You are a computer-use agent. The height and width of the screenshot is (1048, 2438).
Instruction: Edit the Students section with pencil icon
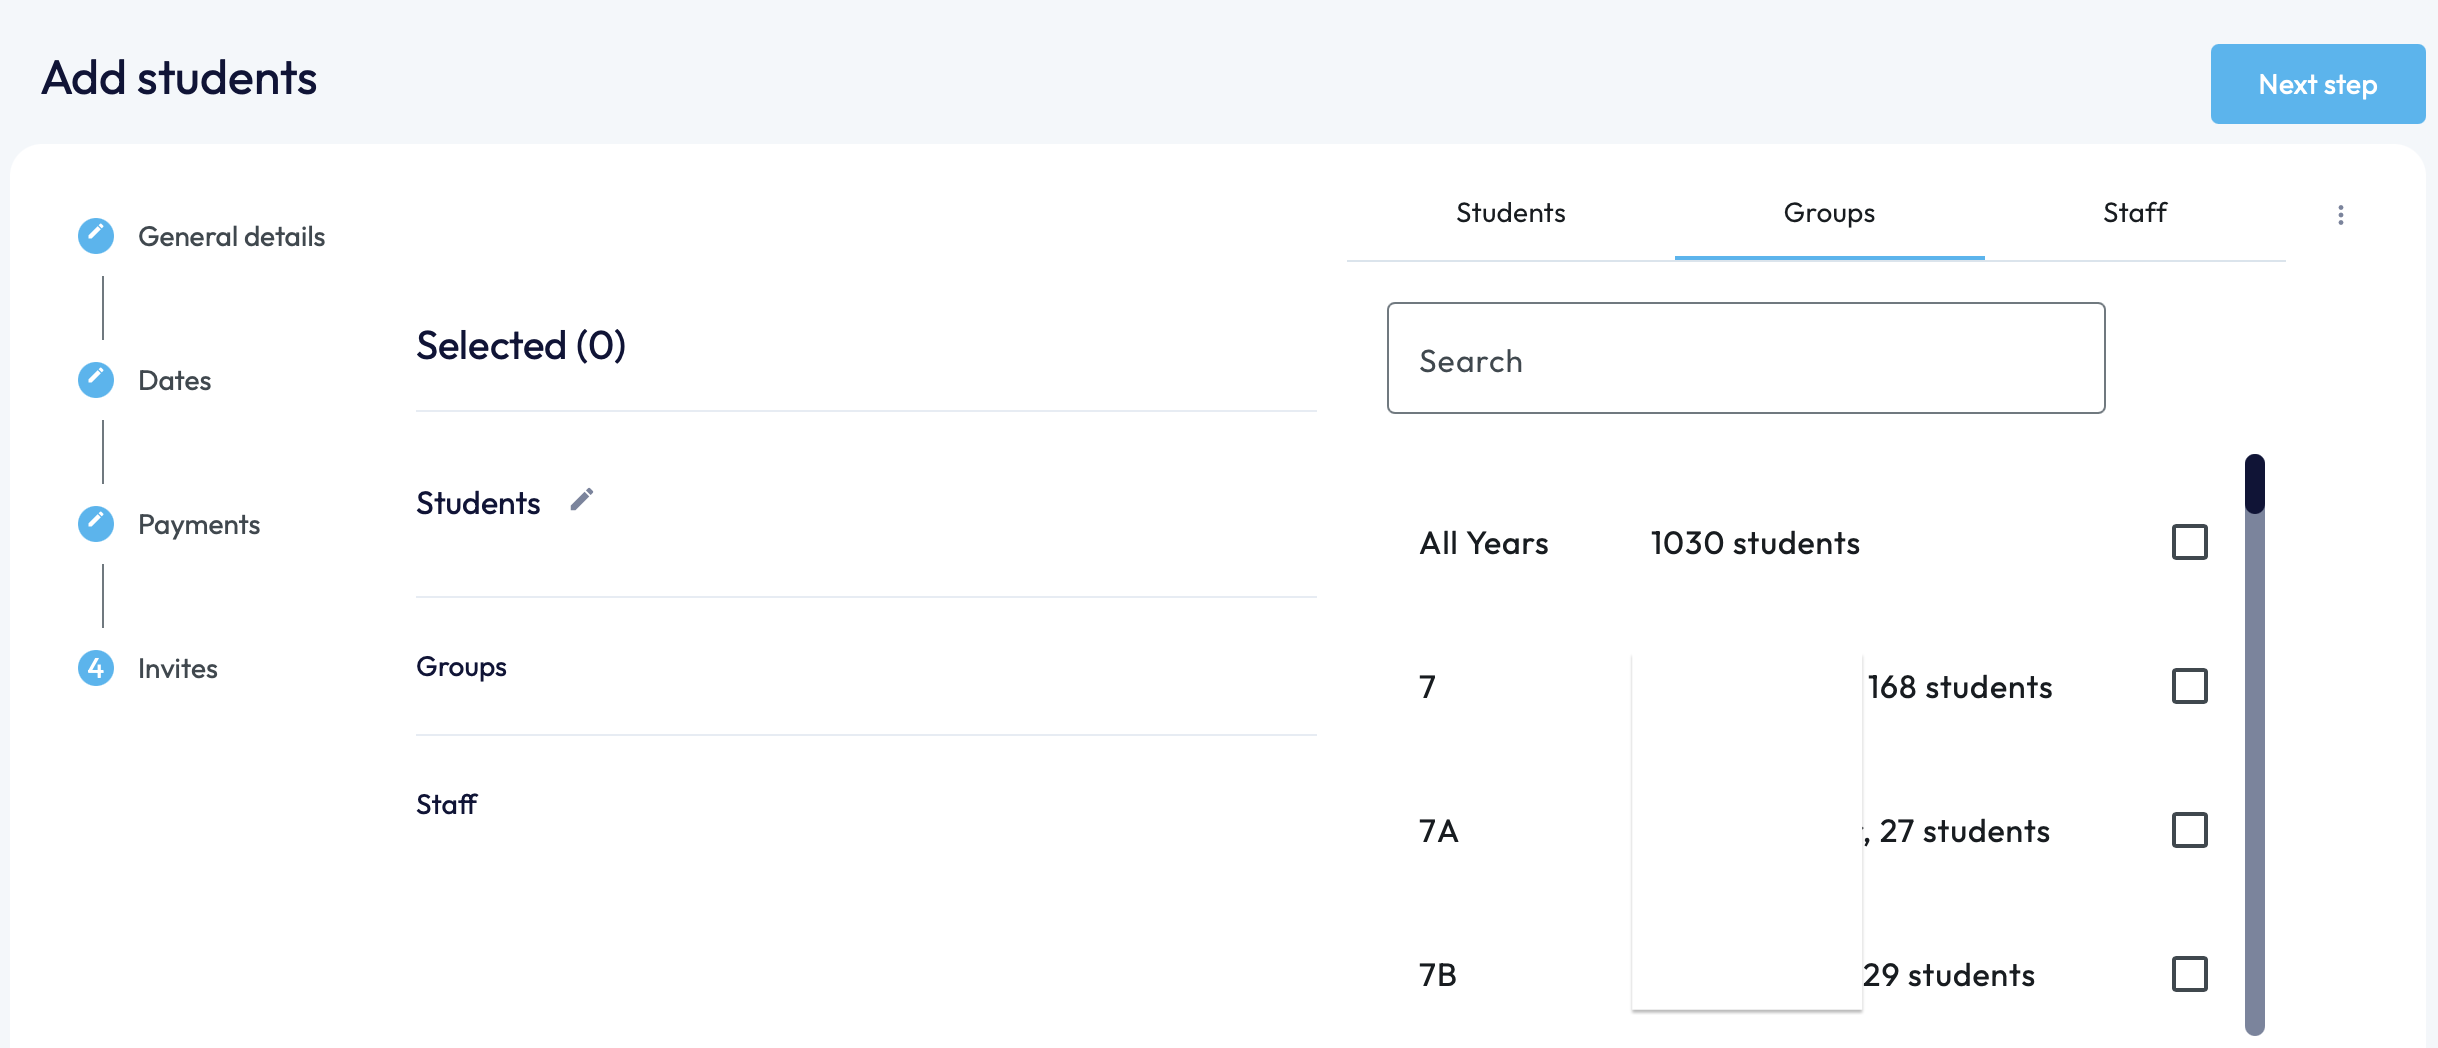pyautogui.click(x=582, y=500)
